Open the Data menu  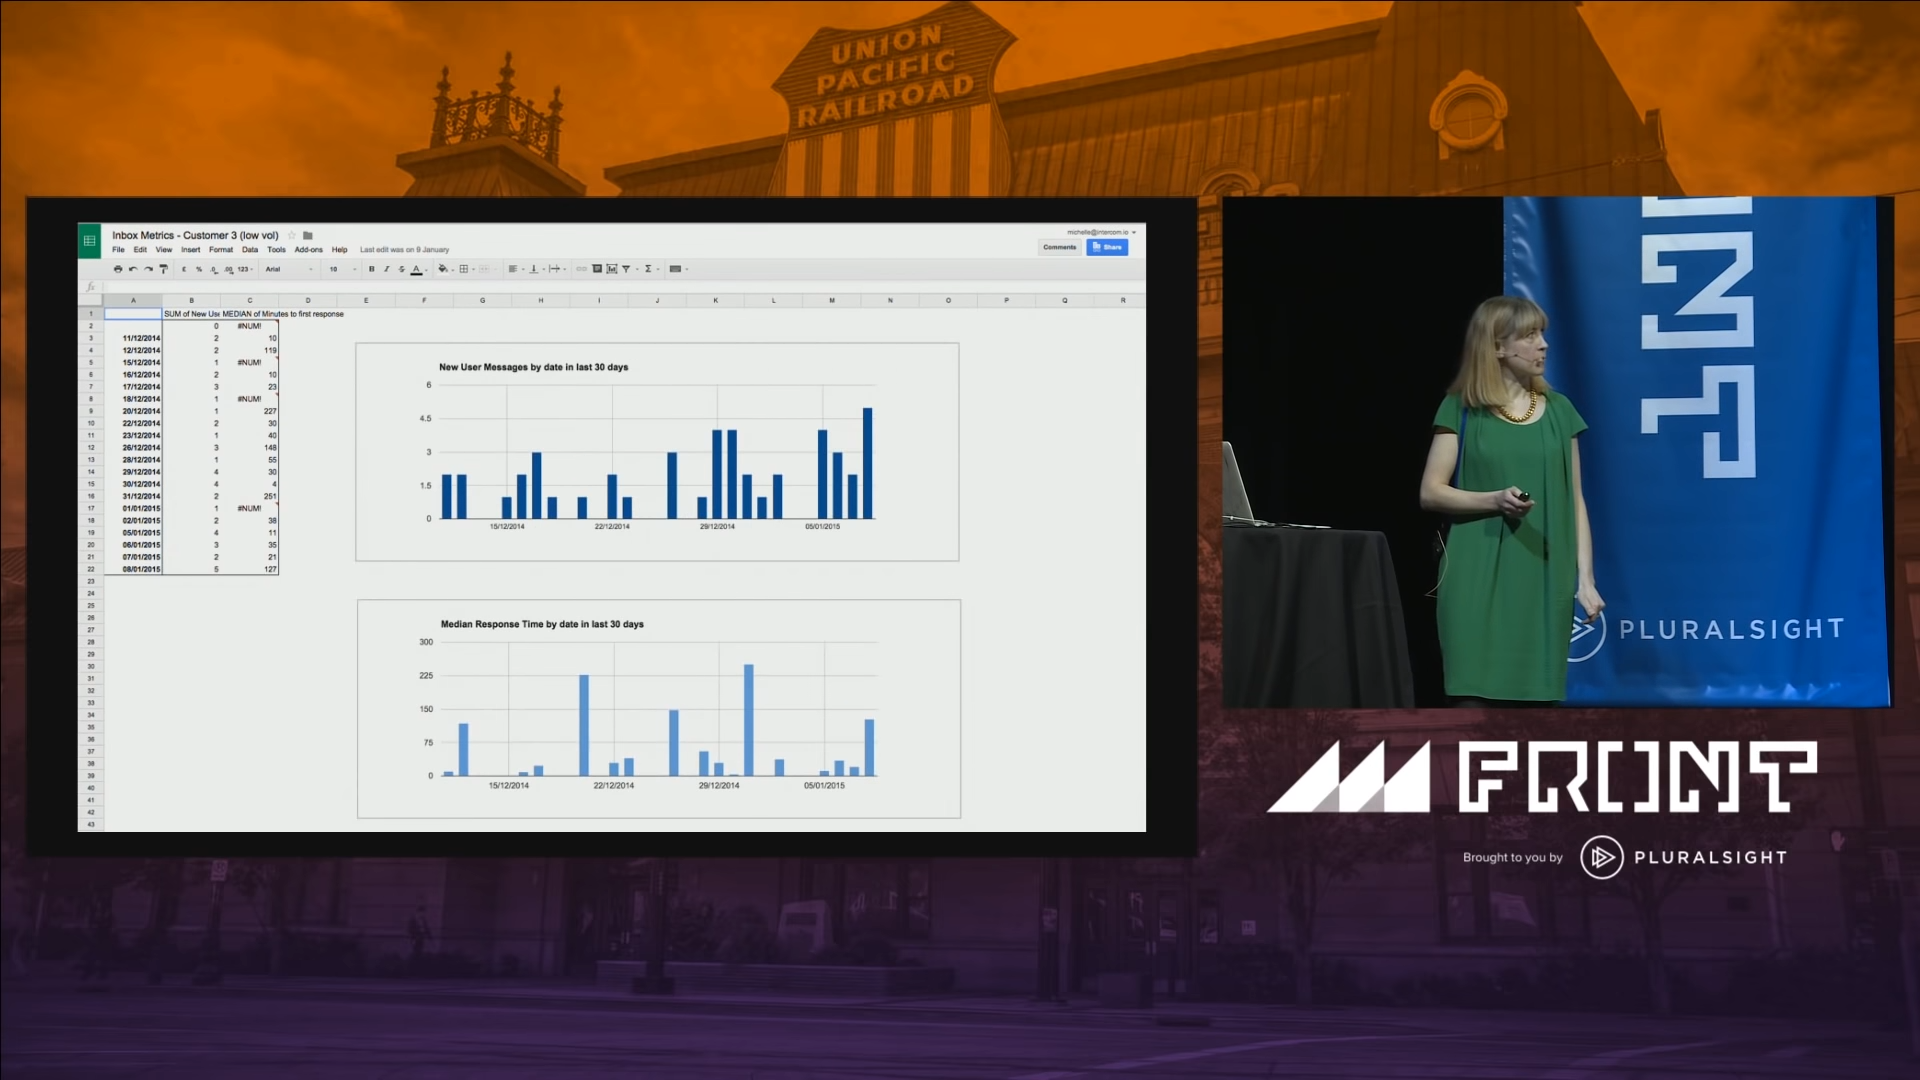tap(250, 250)
